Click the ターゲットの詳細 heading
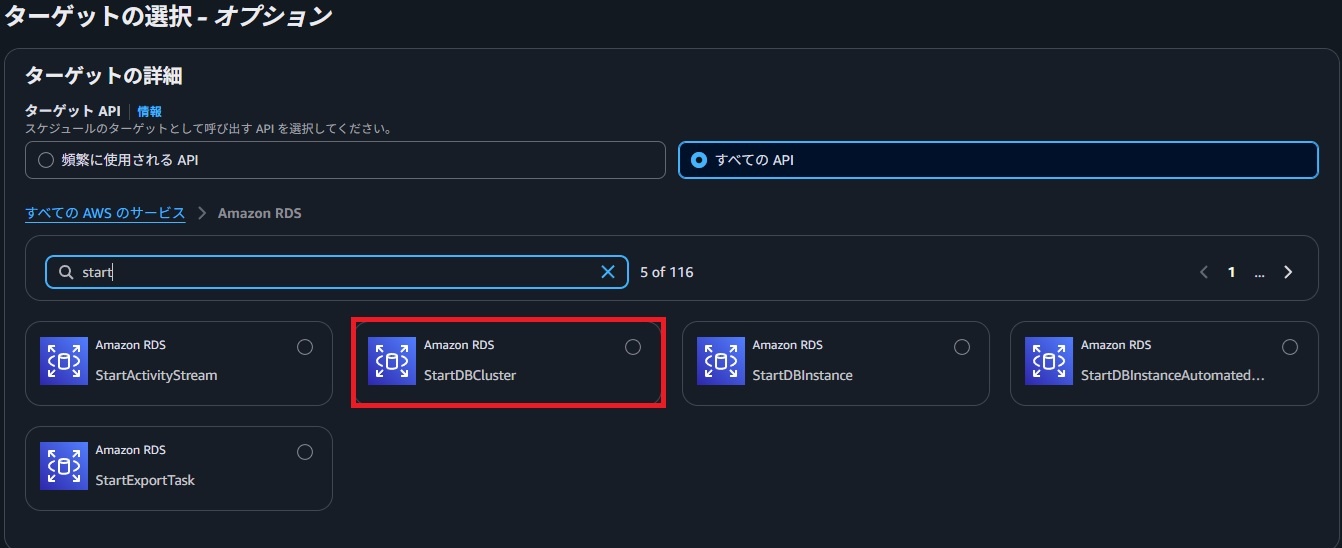1342x548 pixels. click(103, 76)
